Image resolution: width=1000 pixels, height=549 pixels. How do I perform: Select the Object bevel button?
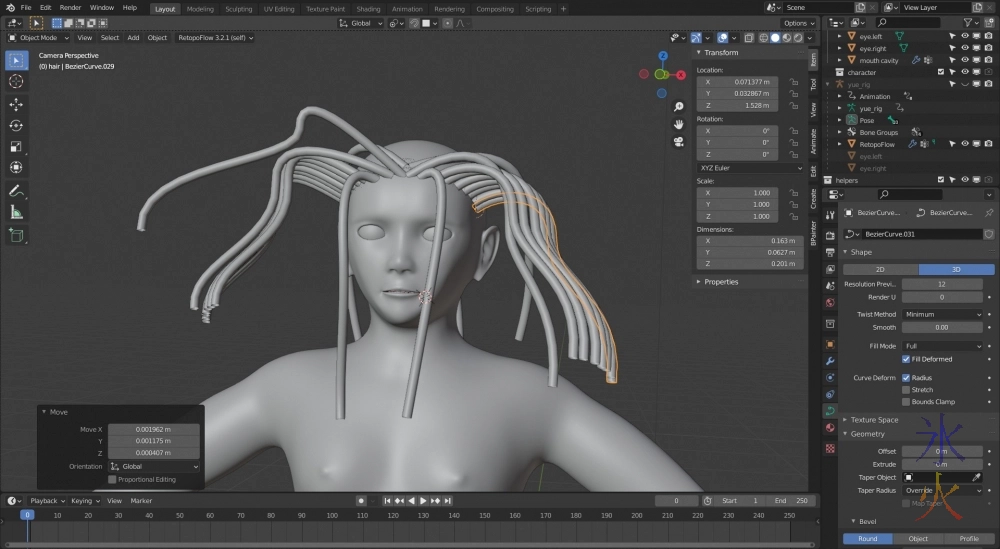point(918,539)
